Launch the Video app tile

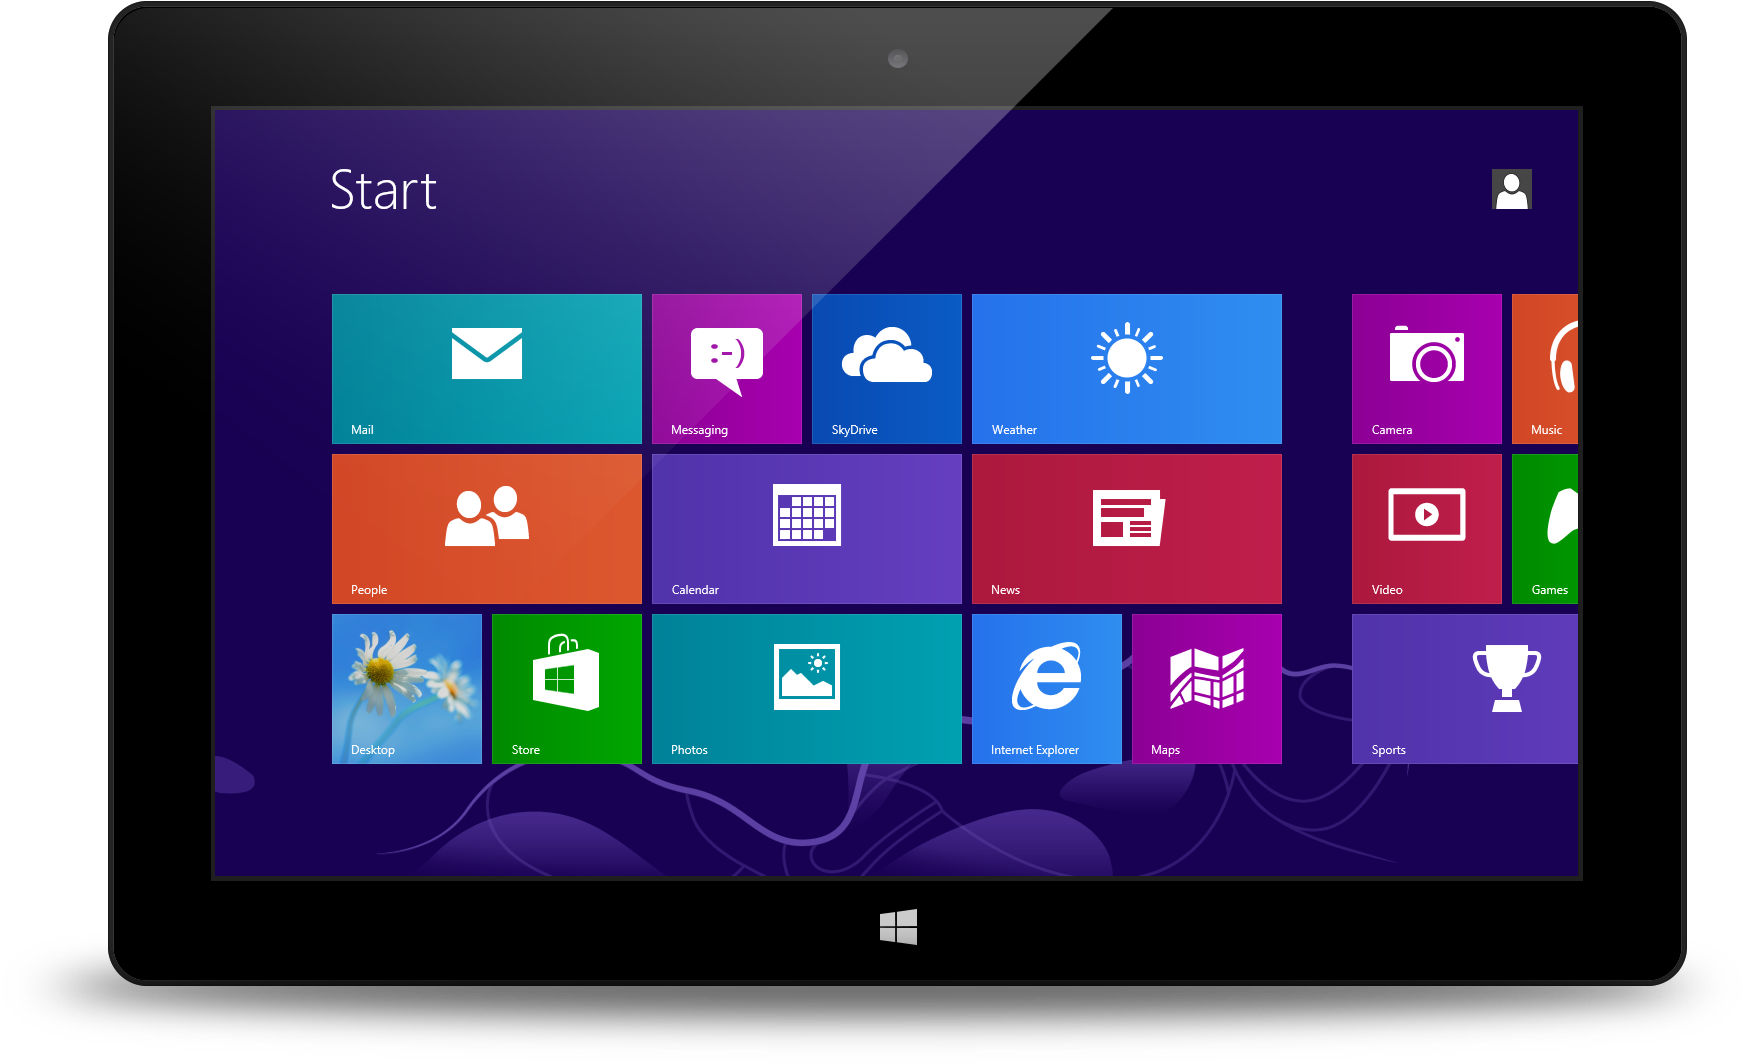pyautogui.click(x=1426, y=528)
